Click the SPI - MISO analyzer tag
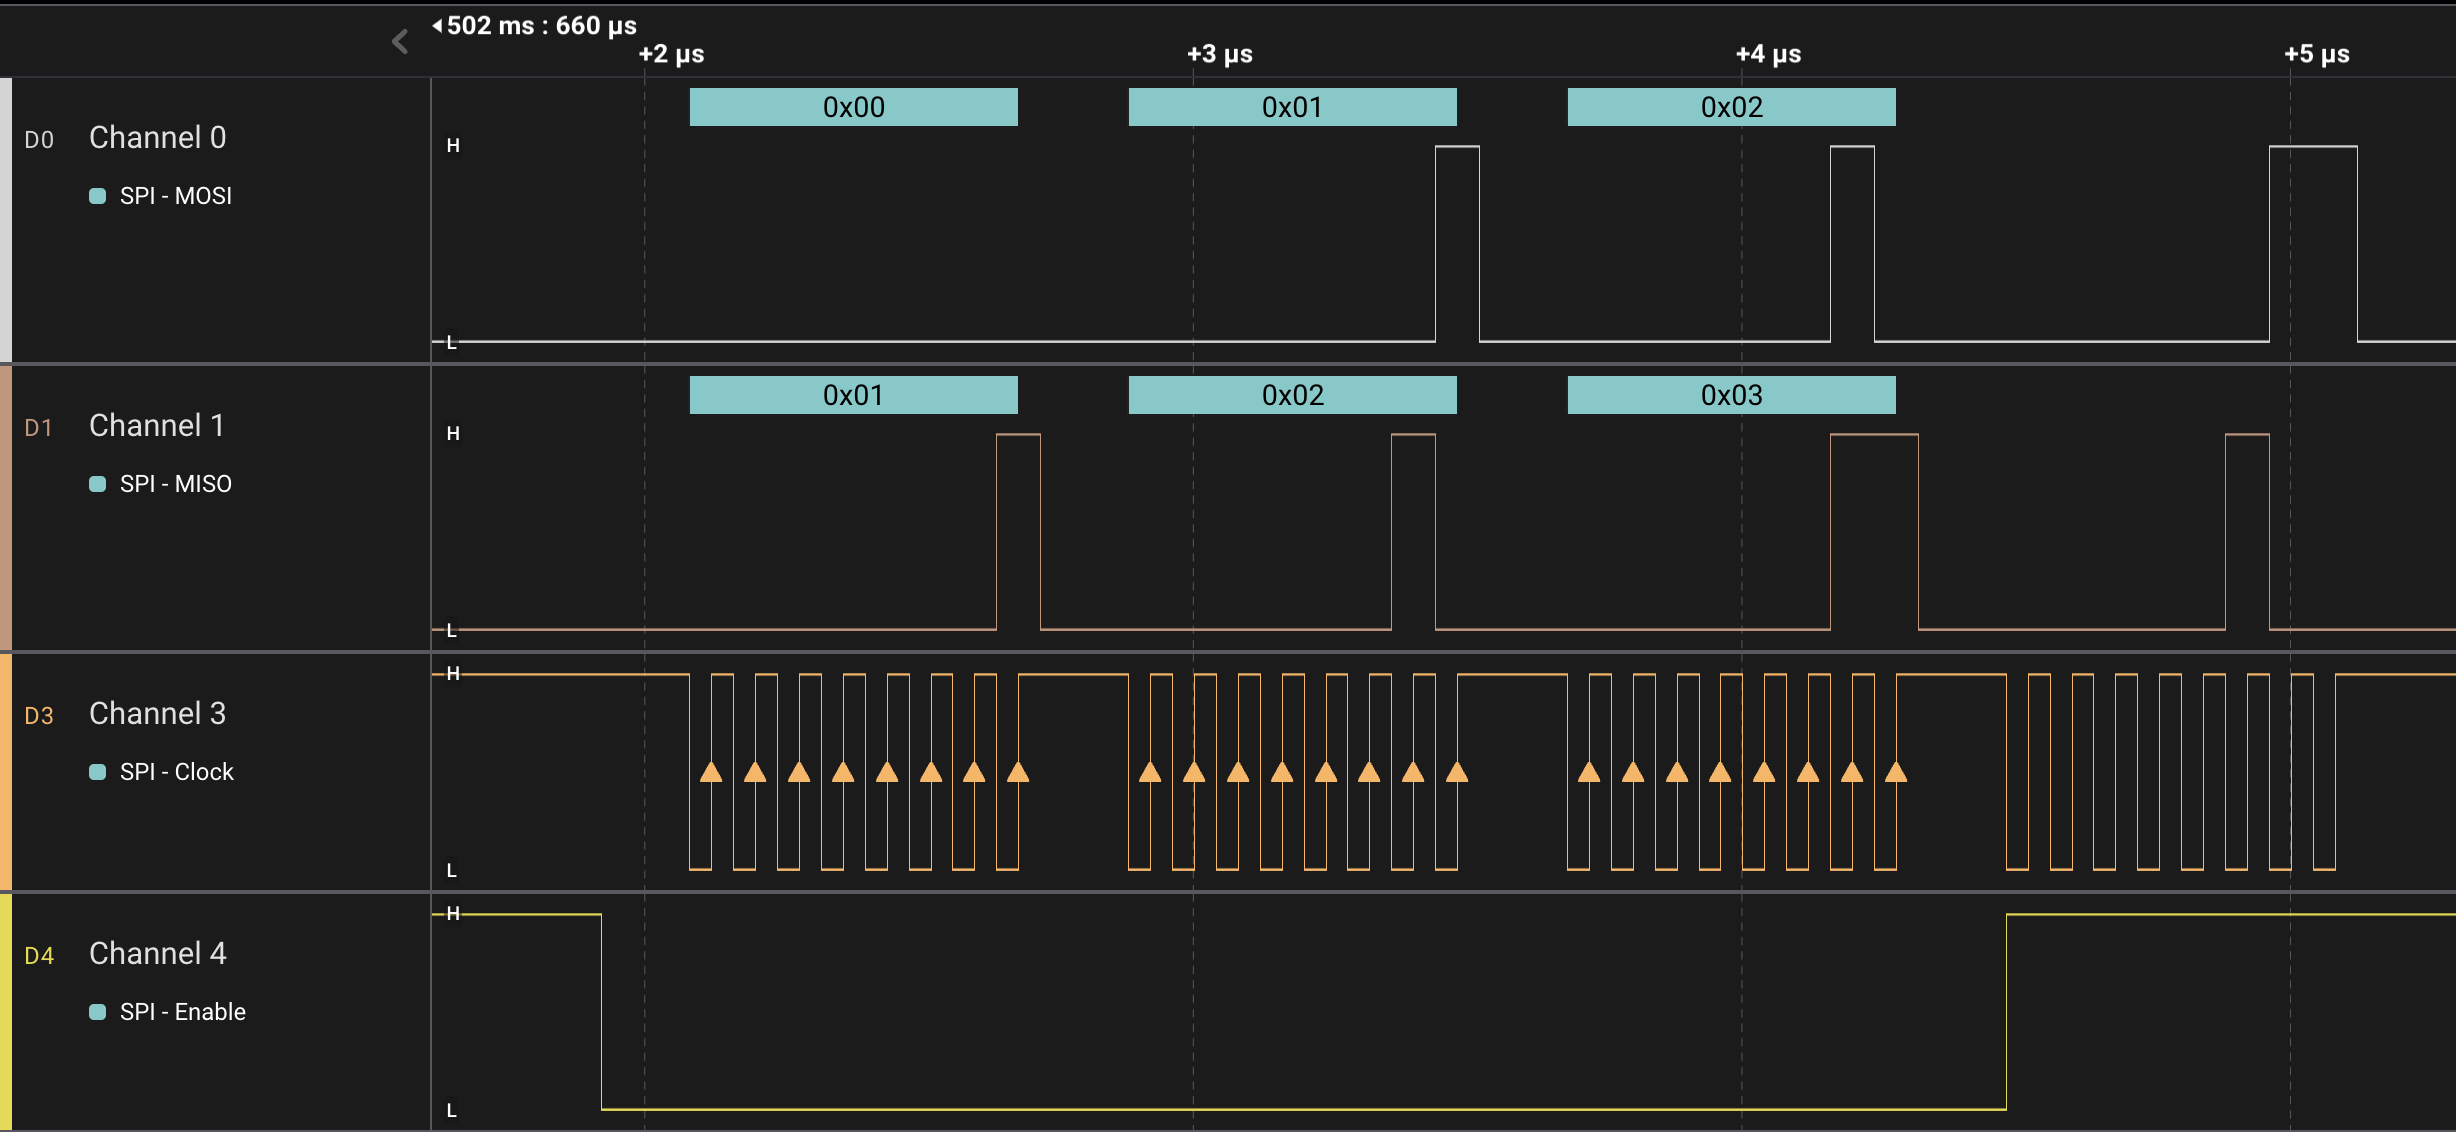Image resolution: width=2456 pixels, height=1132 pixels. 176,484
